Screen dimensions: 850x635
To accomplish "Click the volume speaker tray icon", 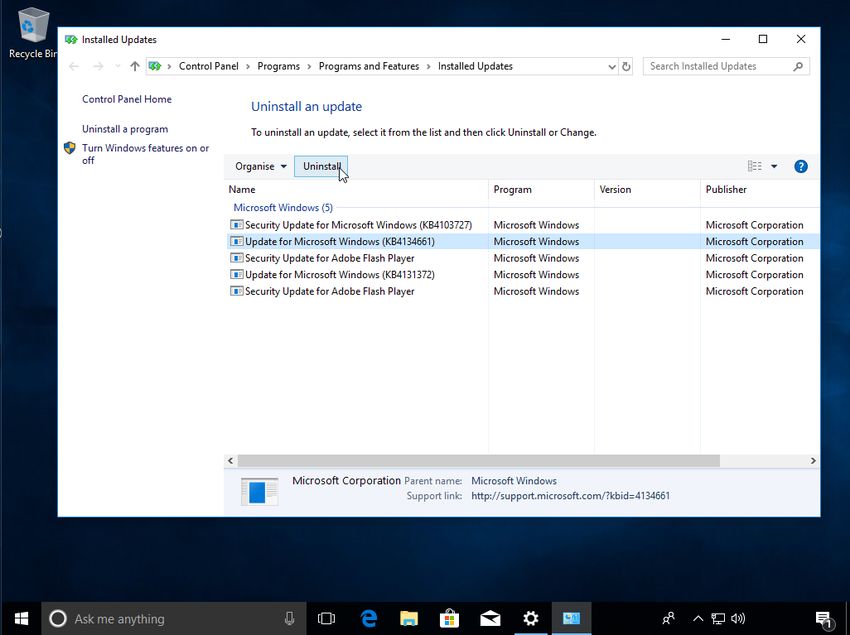I will [738, 618].
